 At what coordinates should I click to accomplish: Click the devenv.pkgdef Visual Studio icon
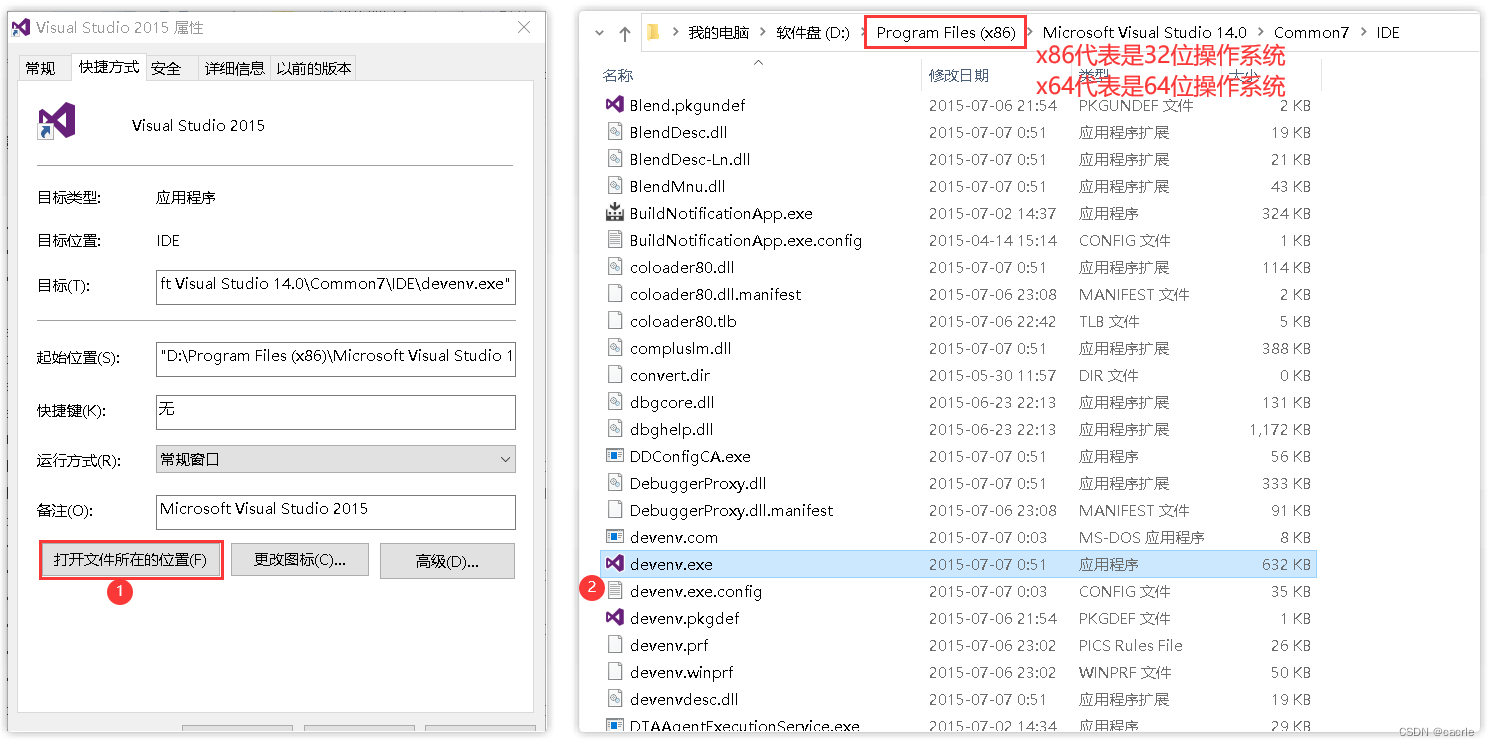coord(614,618)
